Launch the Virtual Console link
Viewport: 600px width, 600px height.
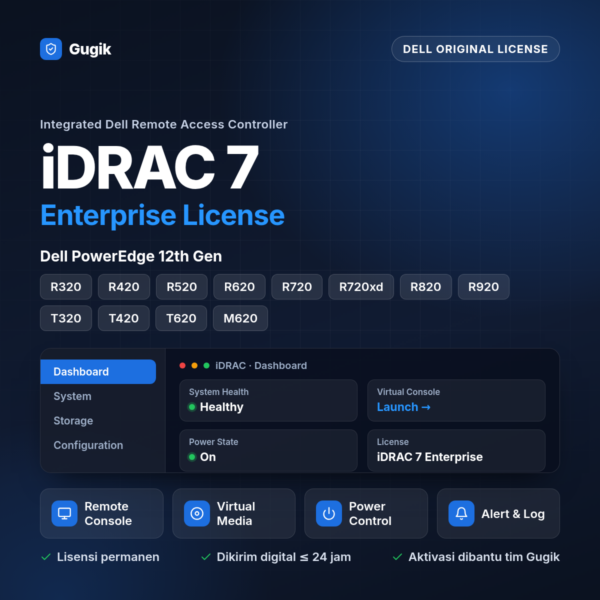click(403, 407)
